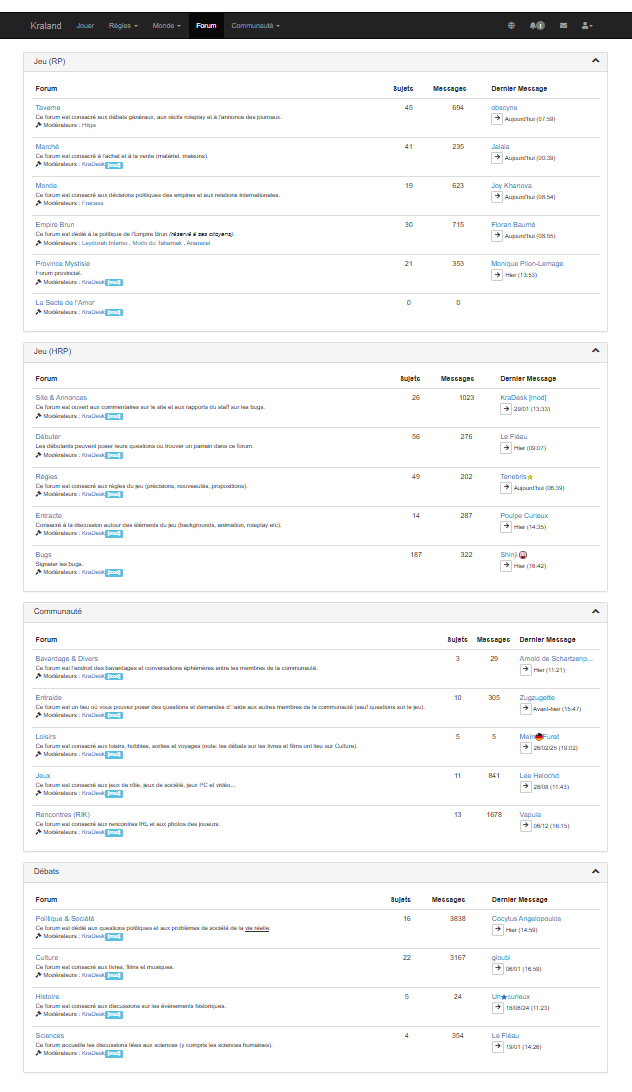
Task: Click the globe icon in navbar
Action: click(x=512, y=25)
